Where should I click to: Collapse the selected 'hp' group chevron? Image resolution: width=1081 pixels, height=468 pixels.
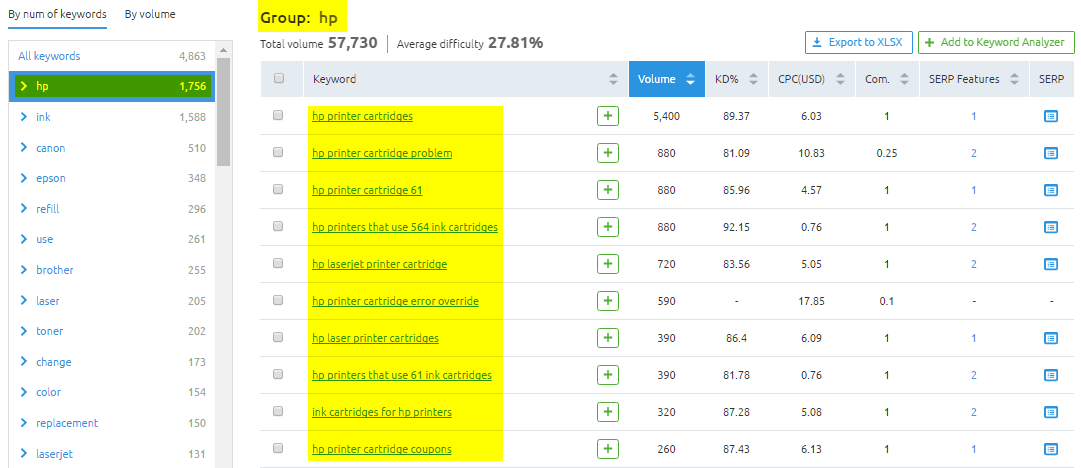(x=24, y=87)
